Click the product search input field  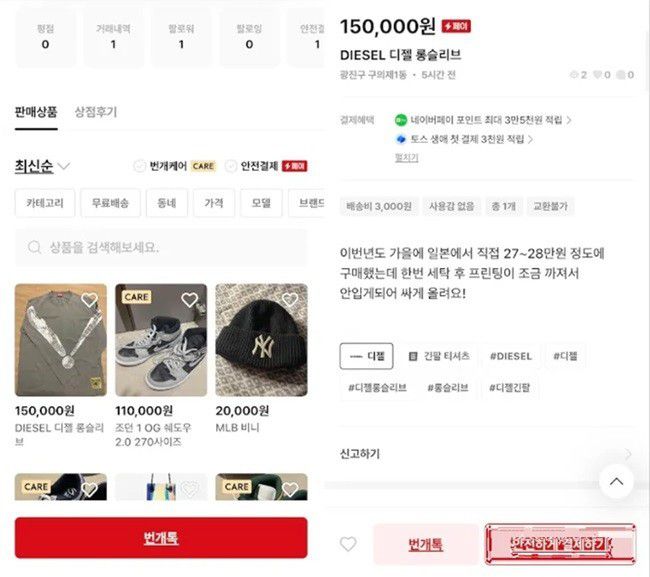tap(161, 247)
